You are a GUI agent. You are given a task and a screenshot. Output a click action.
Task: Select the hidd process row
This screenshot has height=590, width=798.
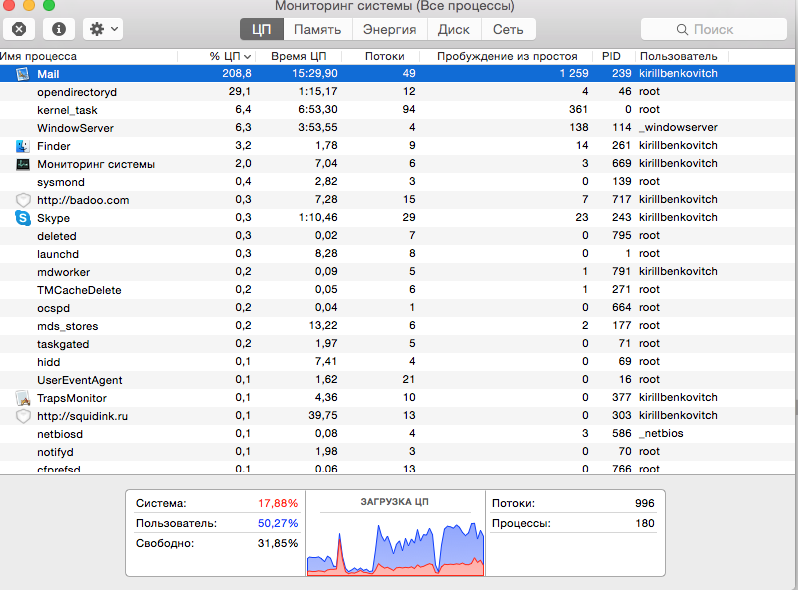[x=397, y=361]
